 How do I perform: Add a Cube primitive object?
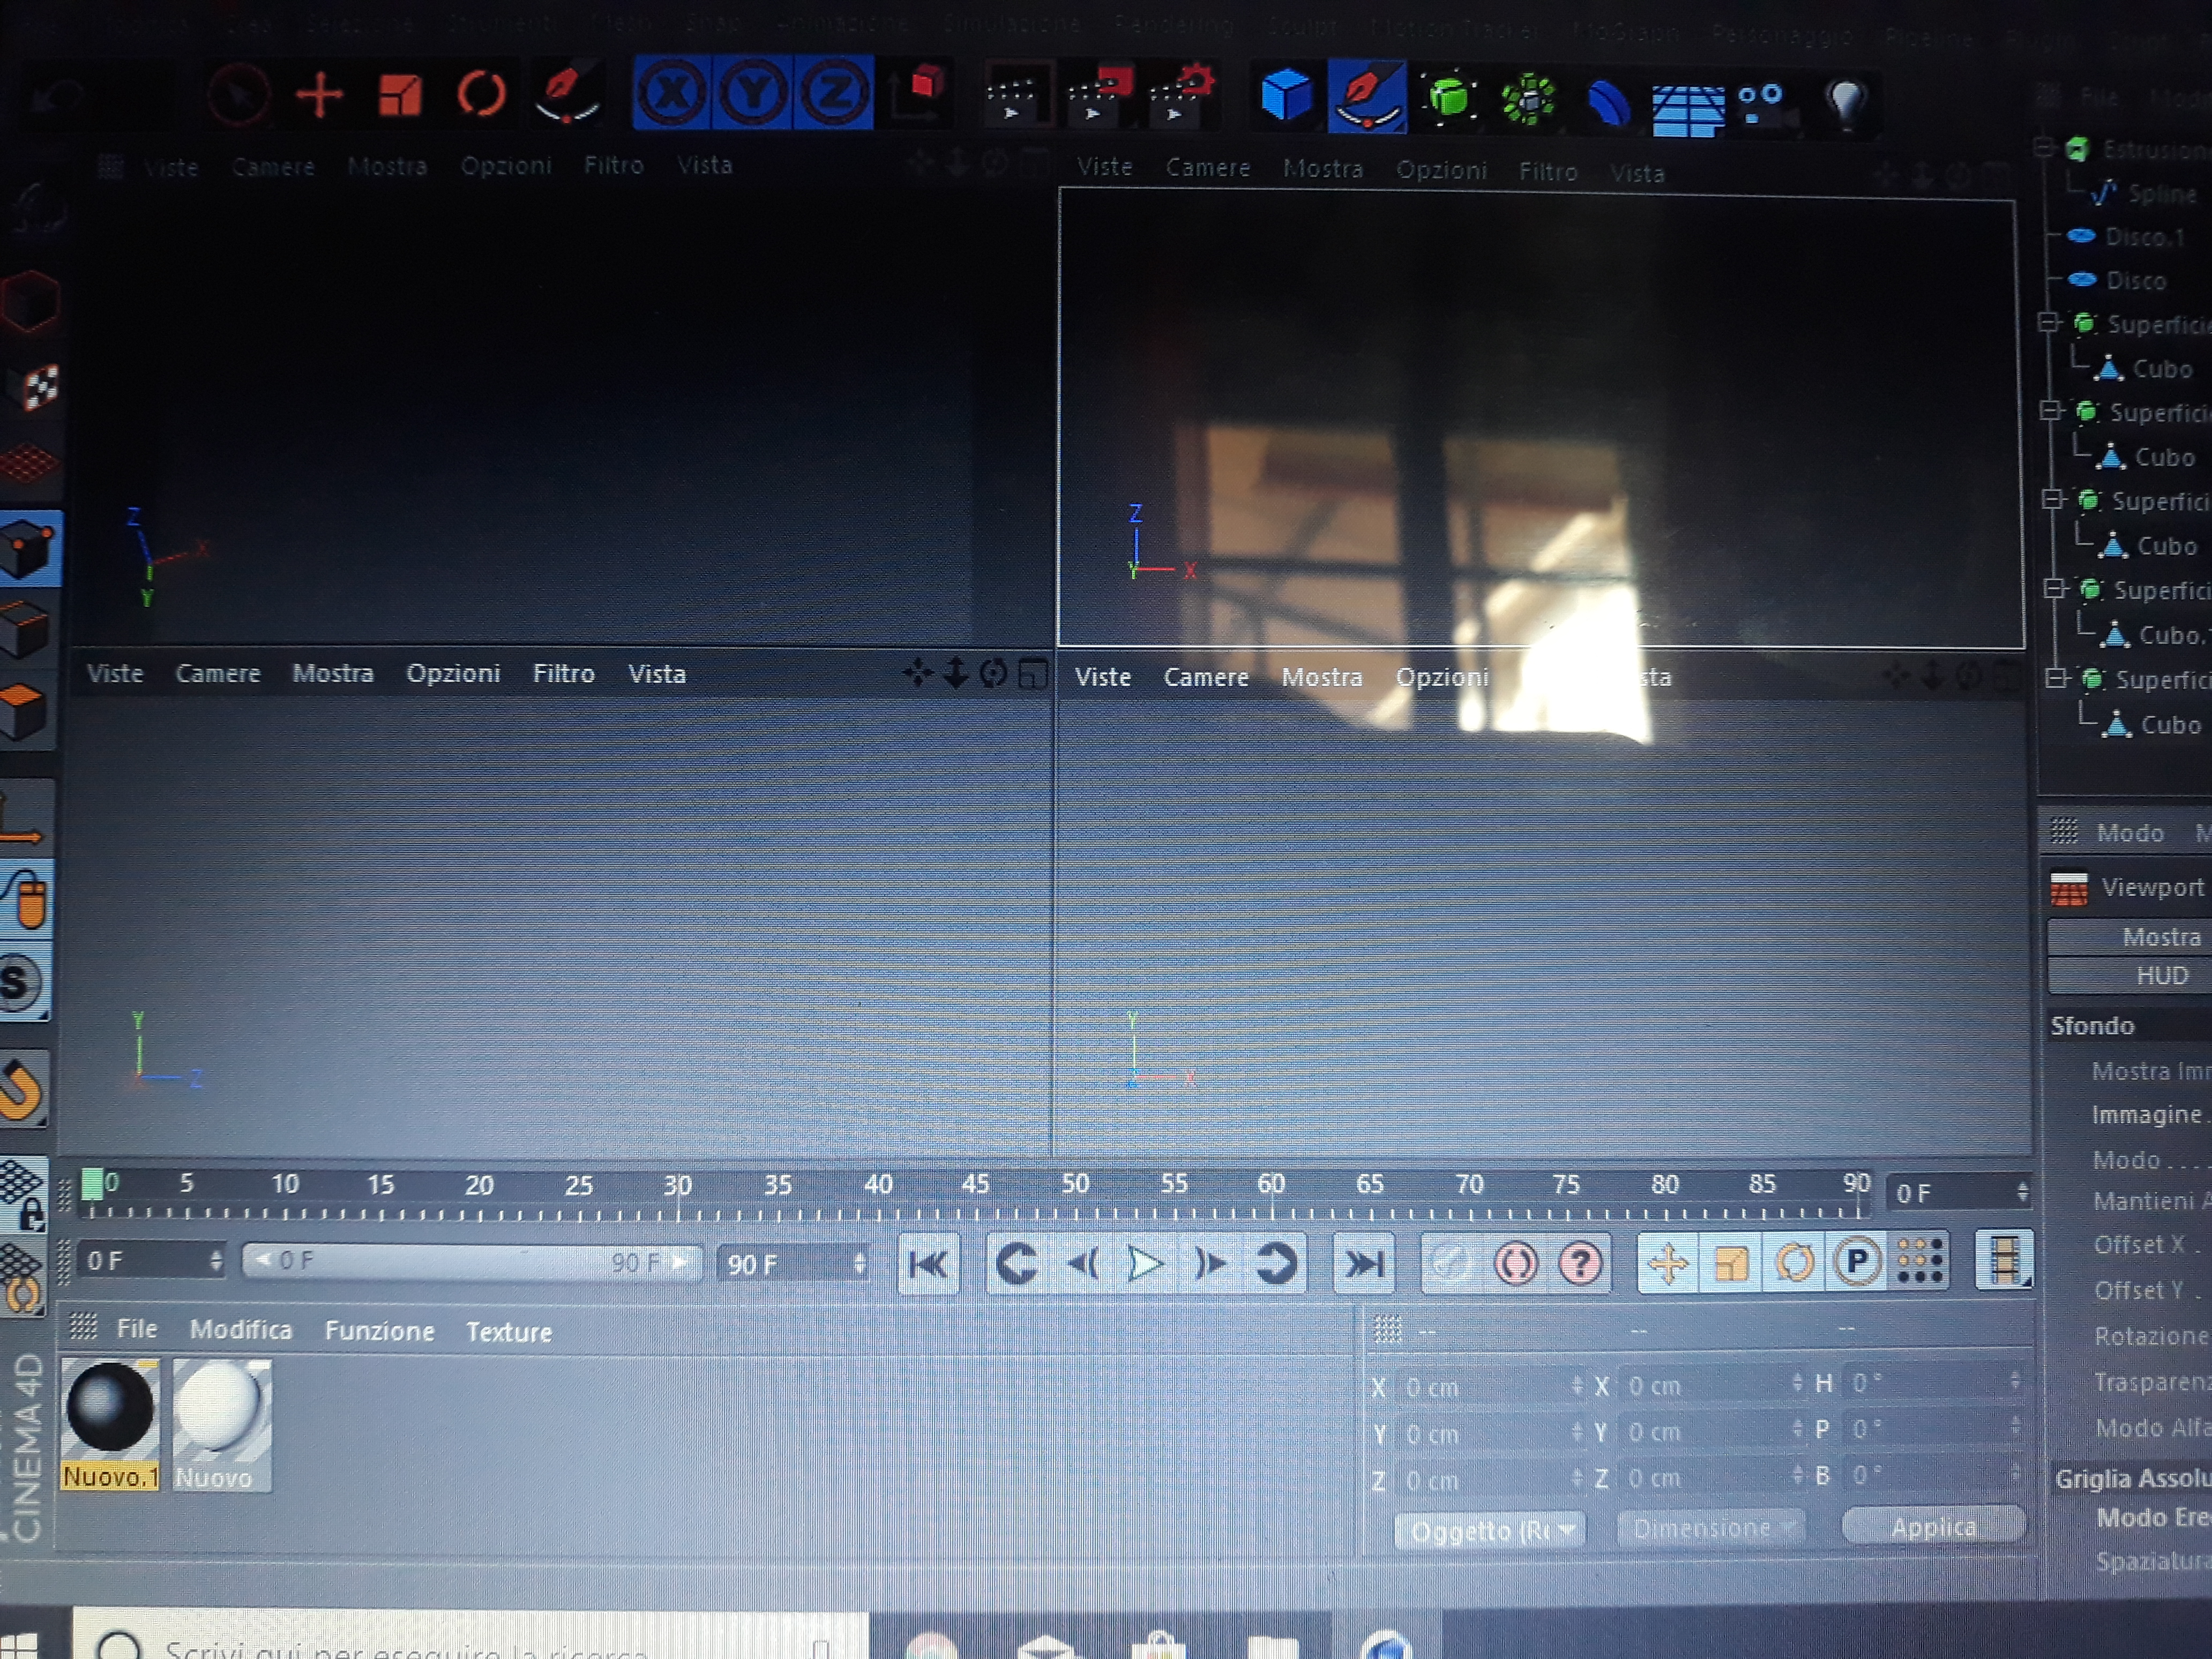1286,96
